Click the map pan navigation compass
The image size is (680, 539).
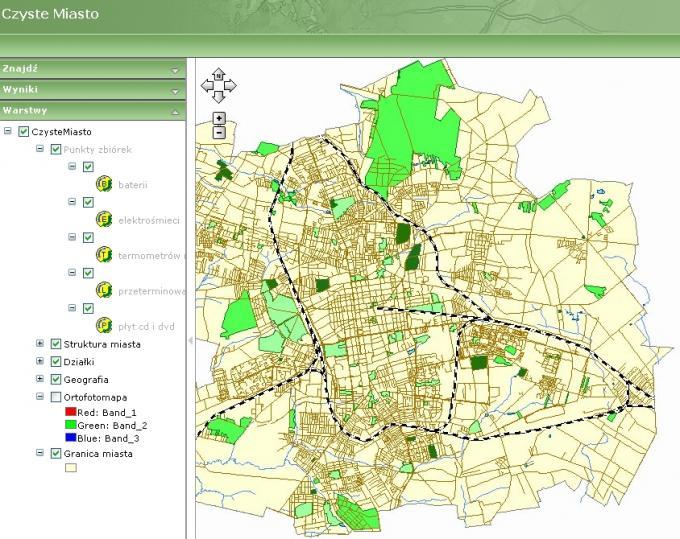pyautogui.click(x=219, y=85)
